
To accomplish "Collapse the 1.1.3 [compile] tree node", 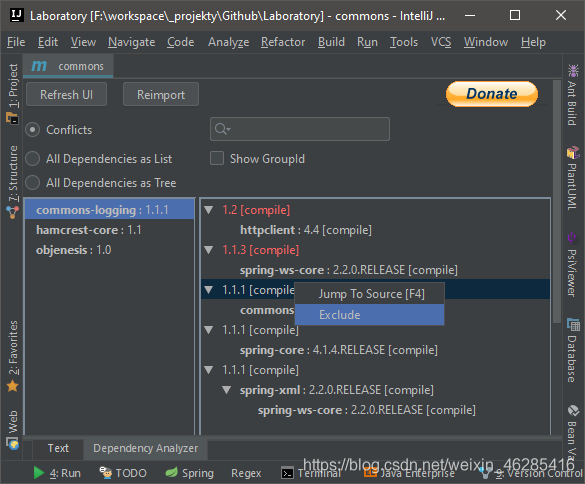I will coord(209,250).
